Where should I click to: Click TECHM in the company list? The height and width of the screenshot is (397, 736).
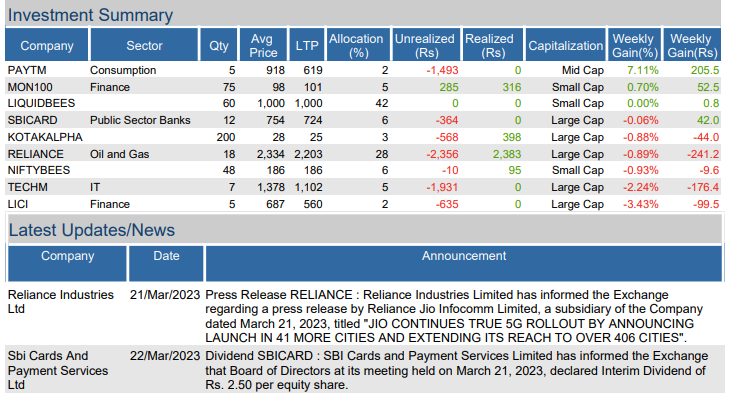[x=27, y=187]
